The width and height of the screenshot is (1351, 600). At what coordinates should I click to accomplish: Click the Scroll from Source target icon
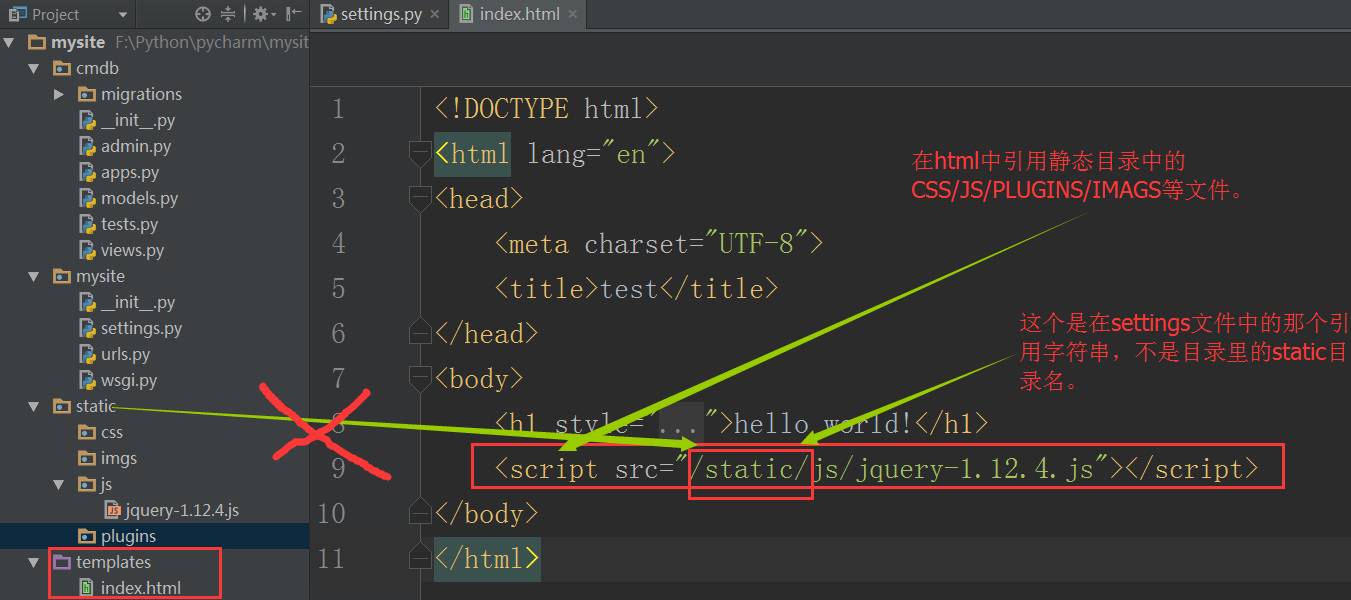pyautogui.click(x=203, y=14)
